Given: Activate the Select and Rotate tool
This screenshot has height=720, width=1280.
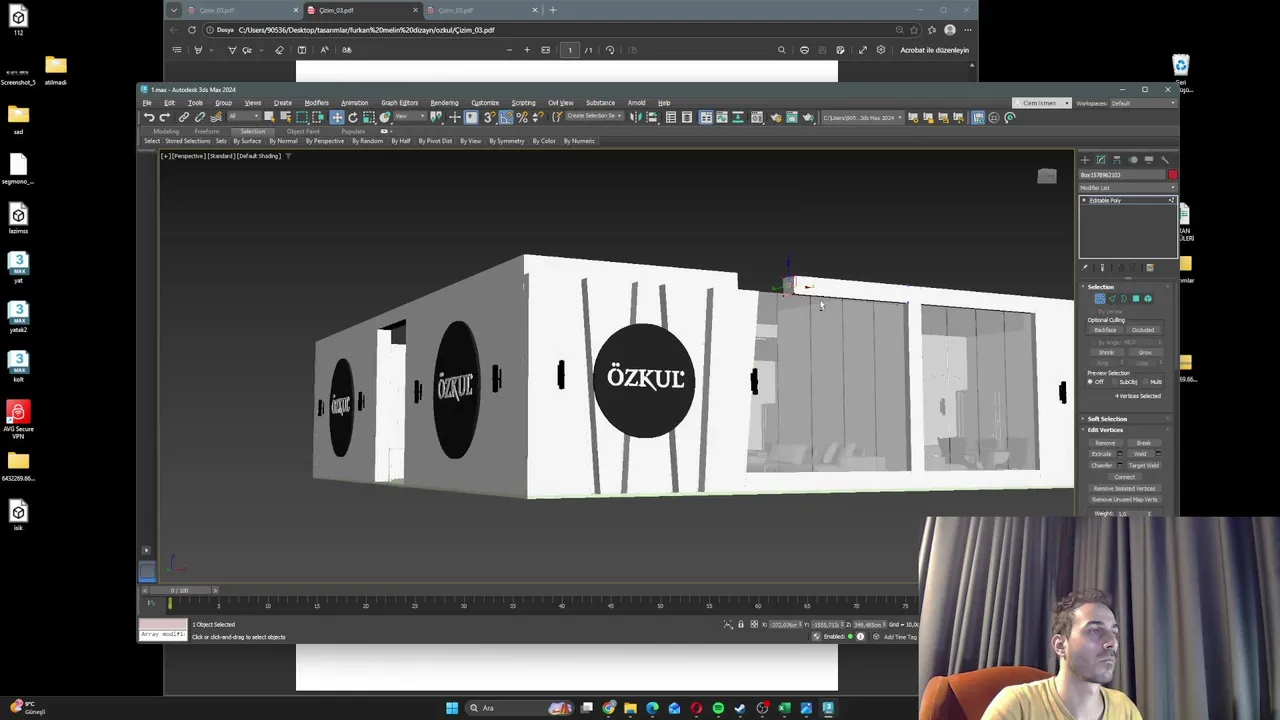Looking at the screenshot, I should pyautogui.click(x=353, y=117).
